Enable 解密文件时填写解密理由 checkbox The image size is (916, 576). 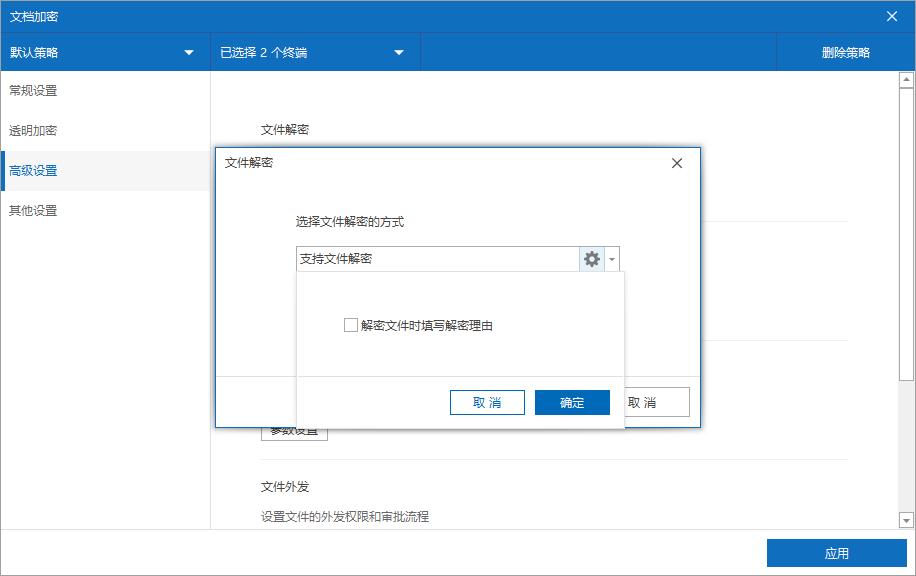point(350,325)
